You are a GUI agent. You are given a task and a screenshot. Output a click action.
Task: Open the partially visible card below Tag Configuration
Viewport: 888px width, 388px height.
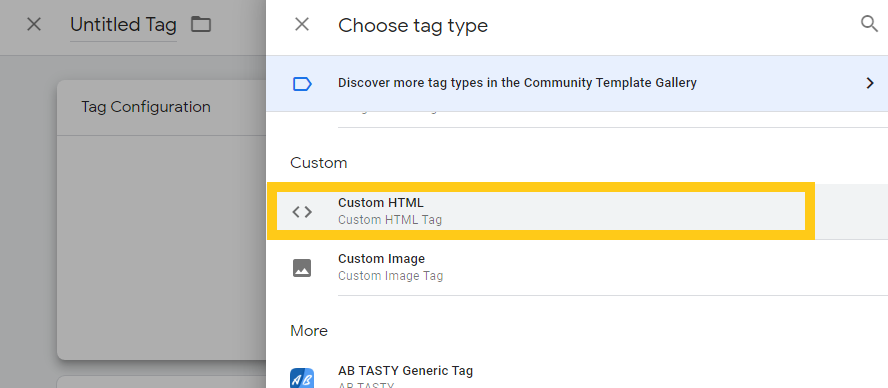point(161,382)
